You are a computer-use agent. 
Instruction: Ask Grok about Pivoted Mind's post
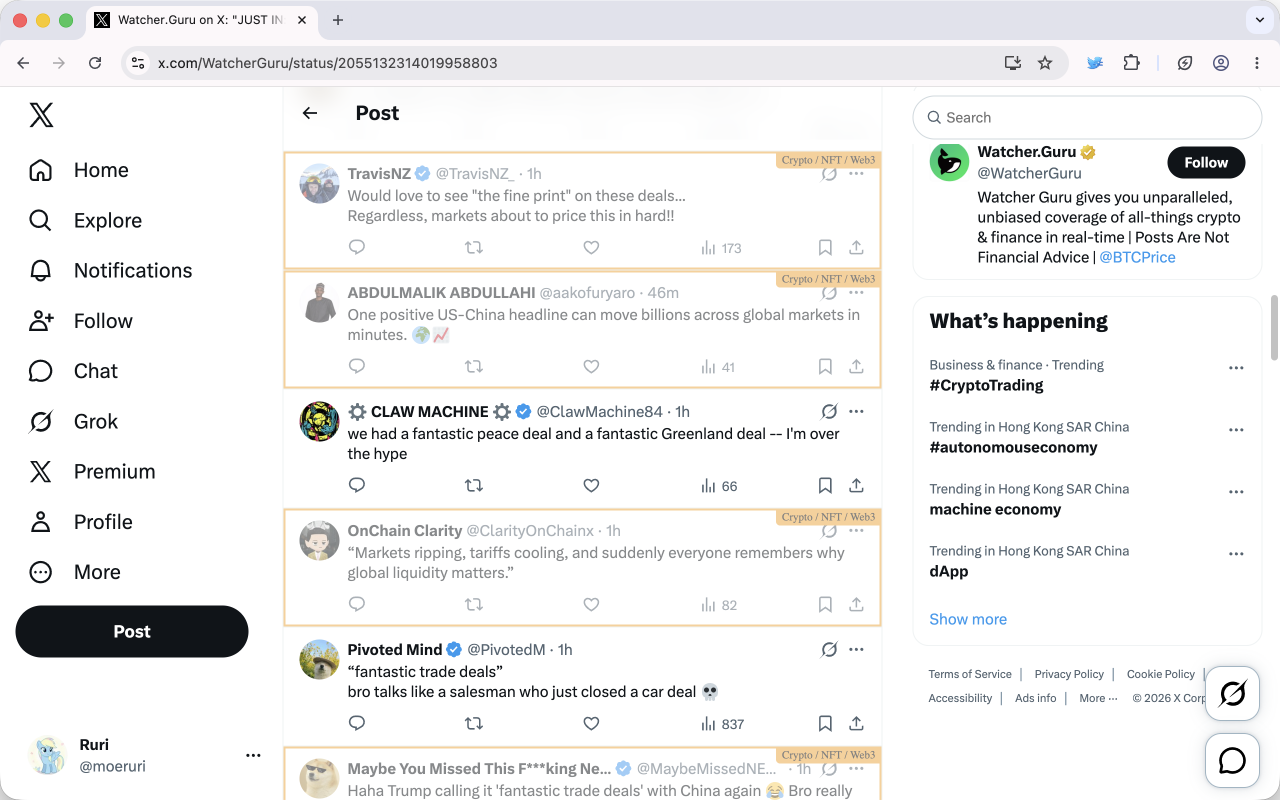829,650
